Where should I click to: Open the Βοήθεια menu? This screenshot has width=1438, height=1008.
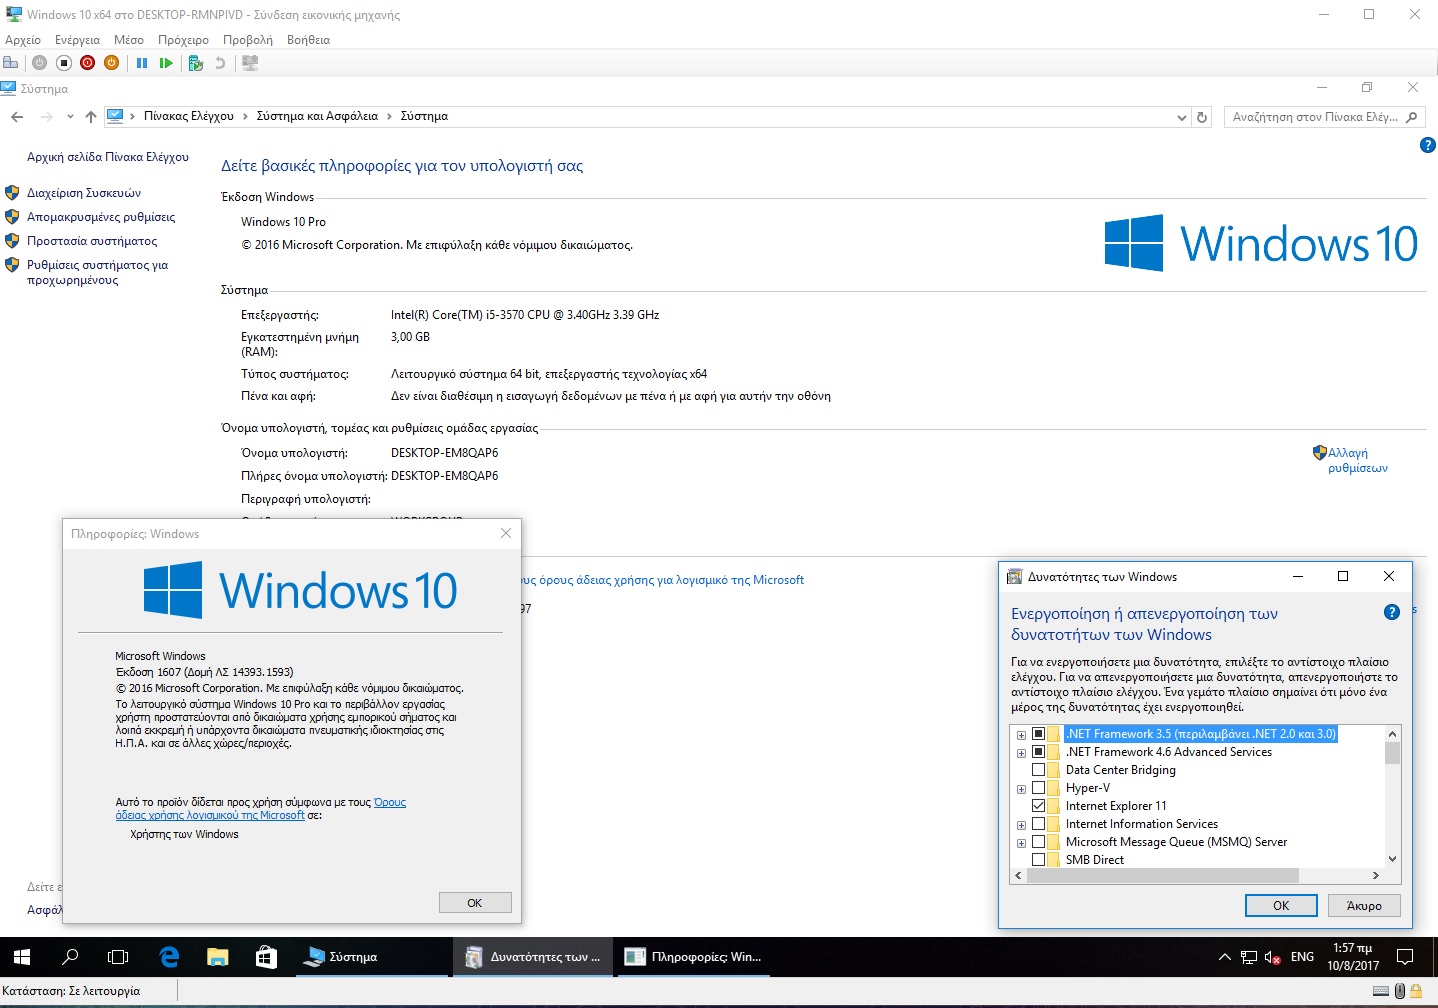coord(308,40)
